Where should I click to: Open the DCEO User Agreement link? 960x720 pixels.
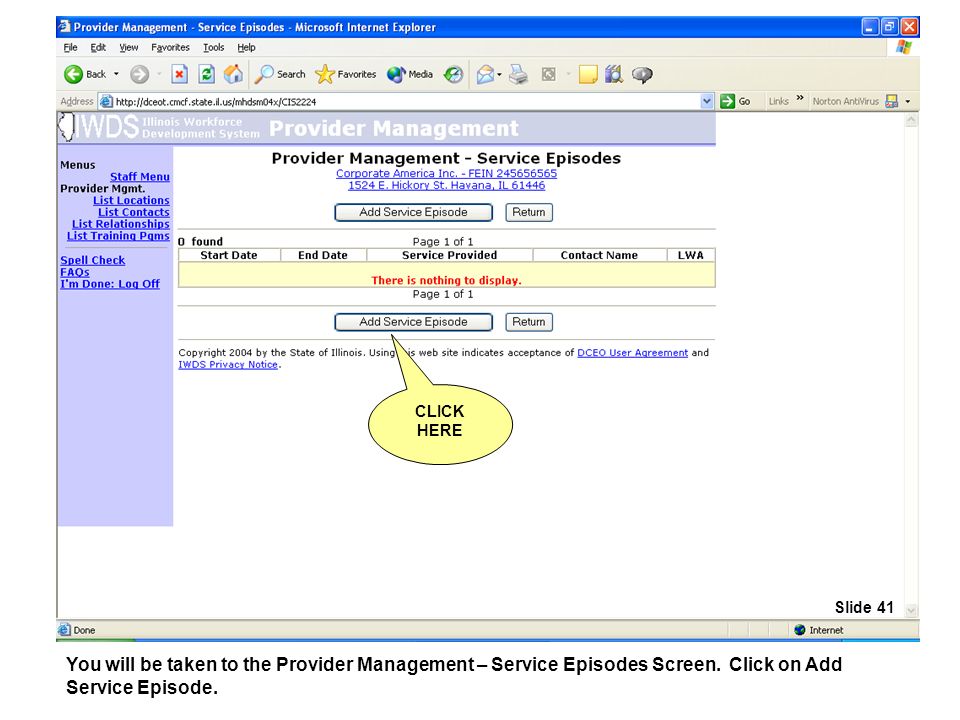tap(632, 353)
